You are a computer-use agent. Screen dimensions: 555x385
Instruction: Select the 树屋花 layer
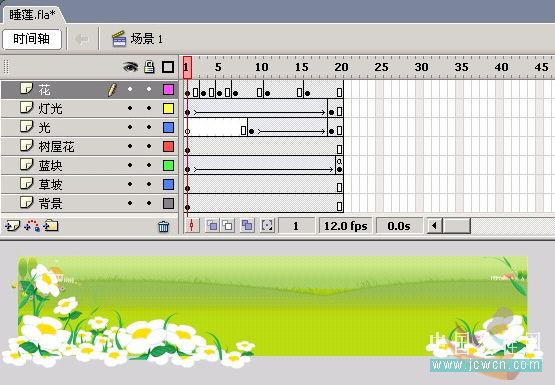[89, 146]
